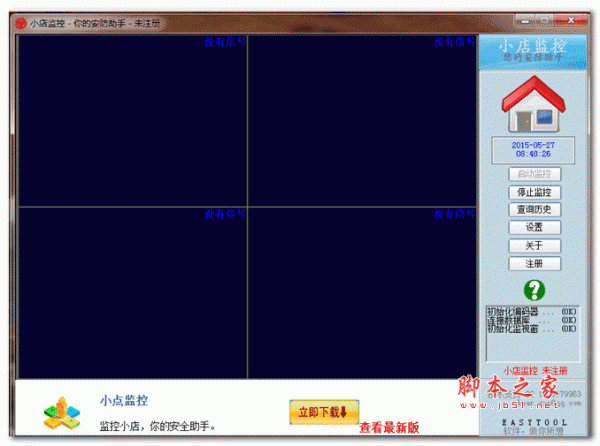The image size is (600, 446).
Task: Open the 设置 settings button
Action: click(535, 227)
